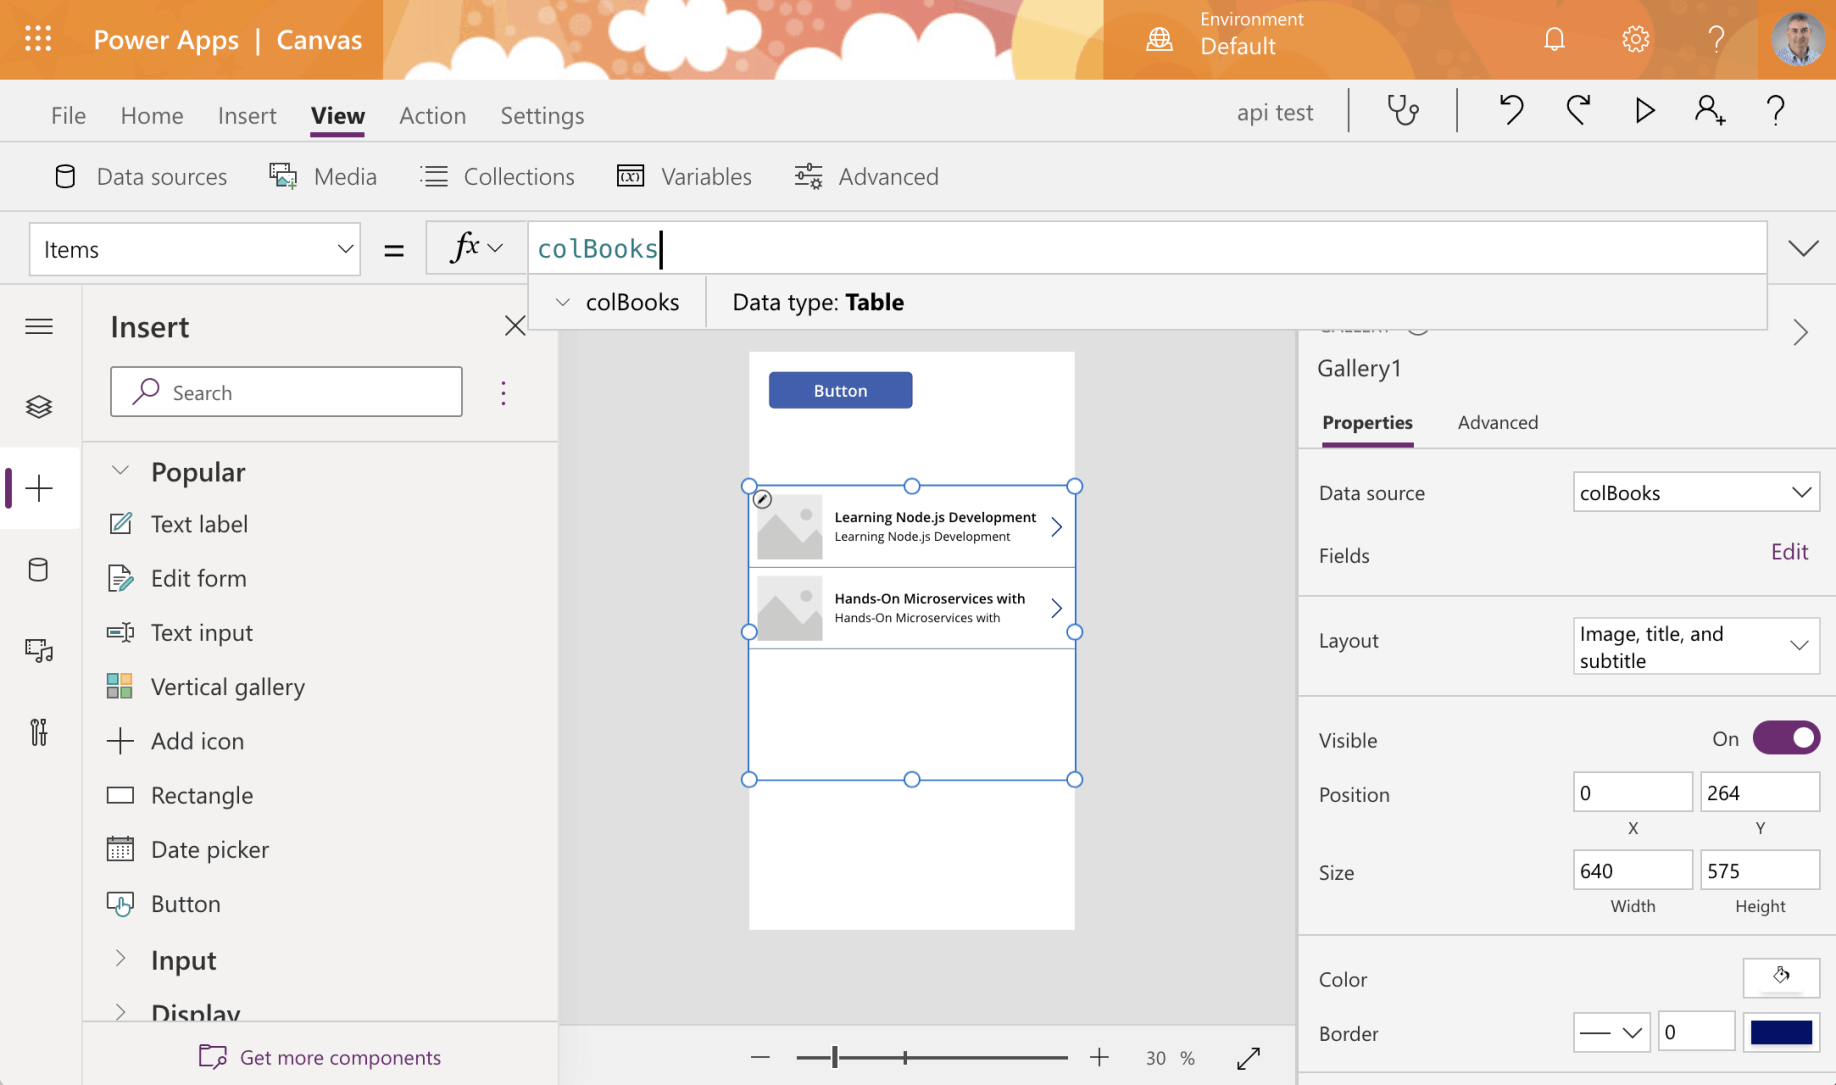Open Advanced tools icon in left sidebar

39,732
